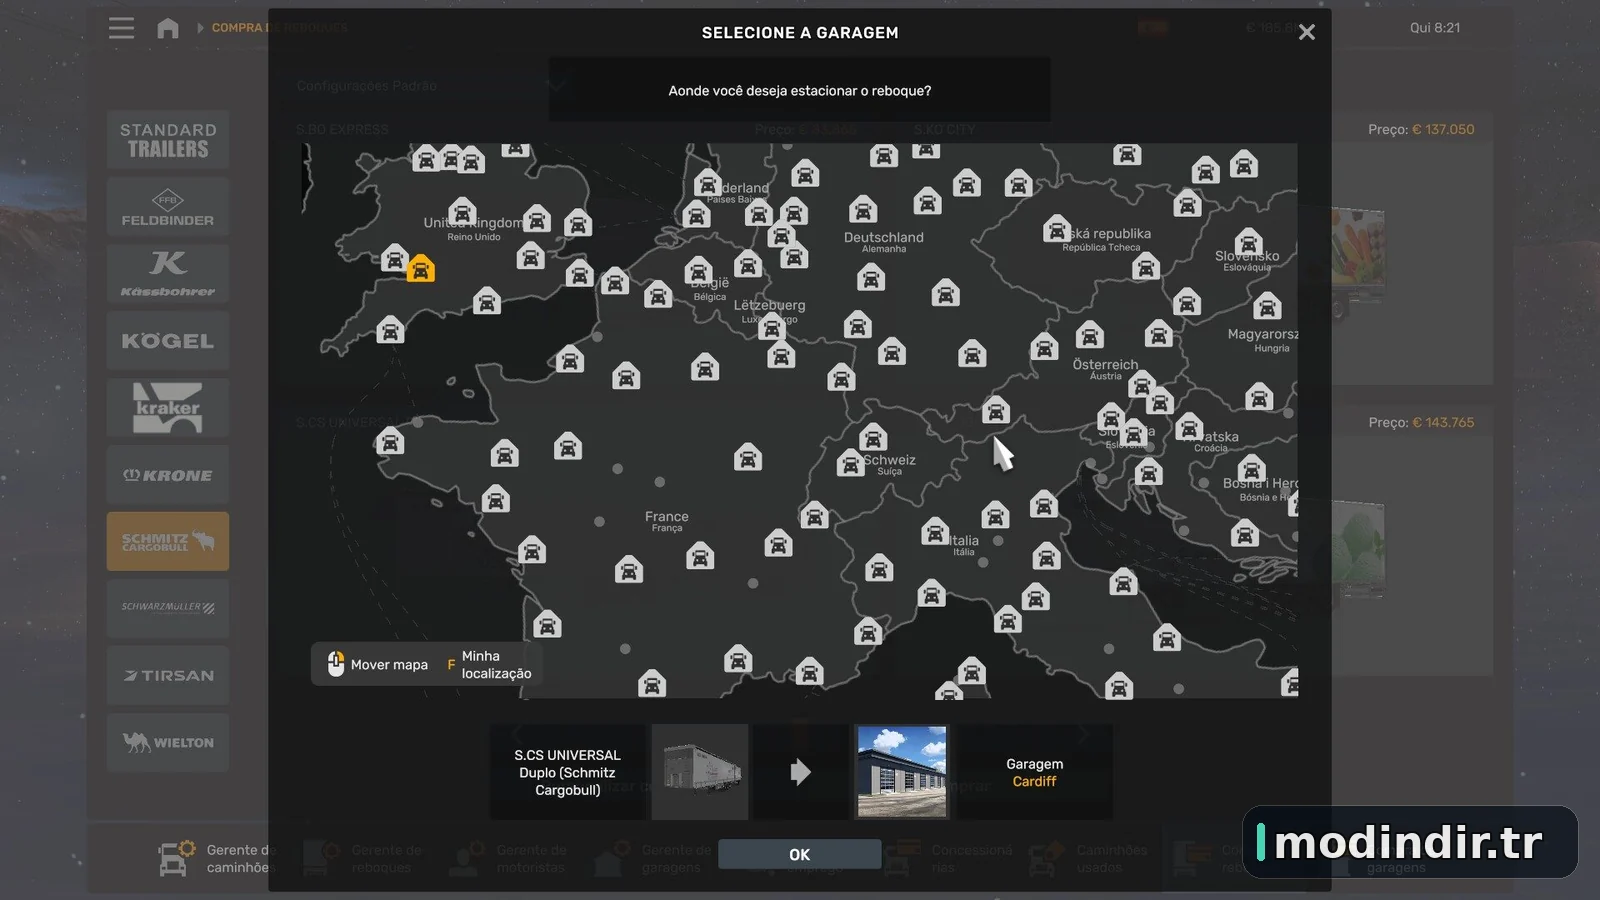Pick the garage marker immediately left of Schweiz

tap(851, 463)
